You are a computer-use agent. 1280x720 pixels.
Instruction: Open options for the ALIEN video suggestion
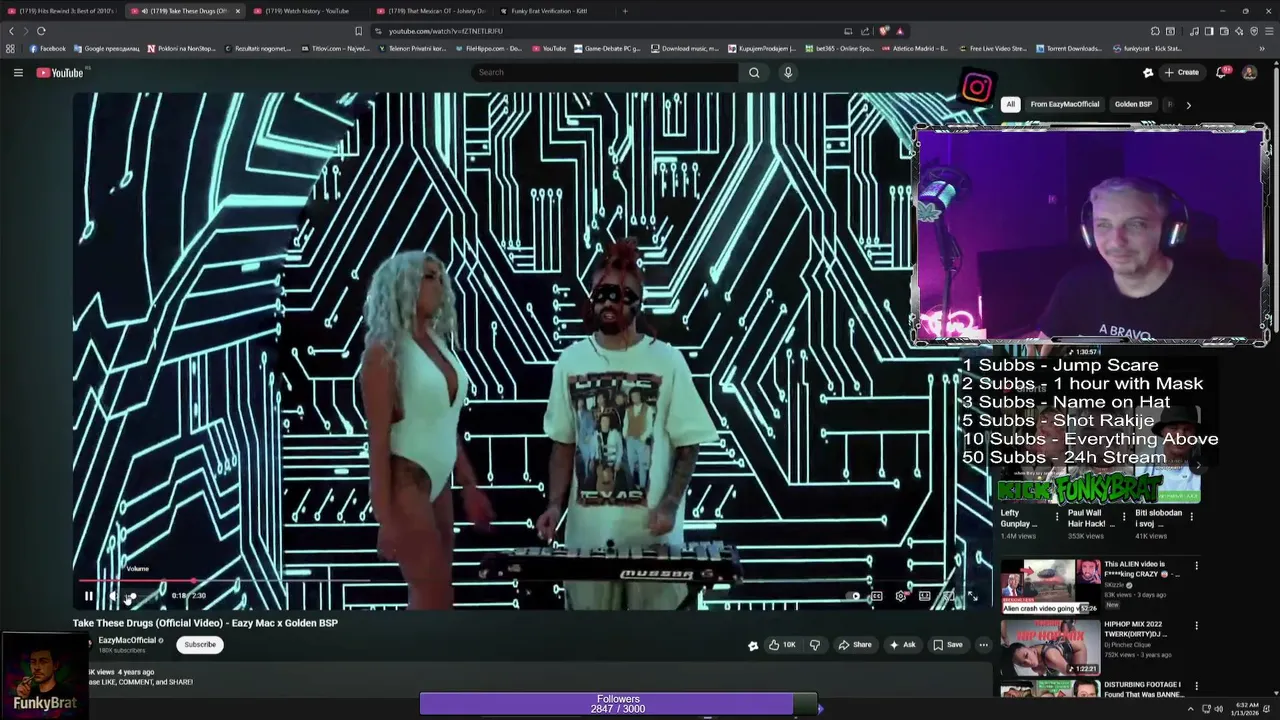(x=1196, y=566)
